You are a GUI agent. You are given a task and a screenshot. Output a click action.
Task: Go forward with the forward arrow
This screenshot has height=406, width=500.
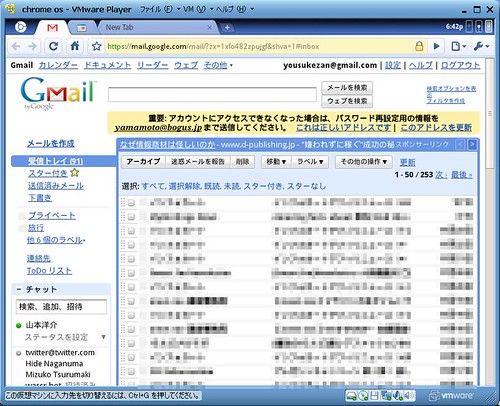tap(33, 46)
